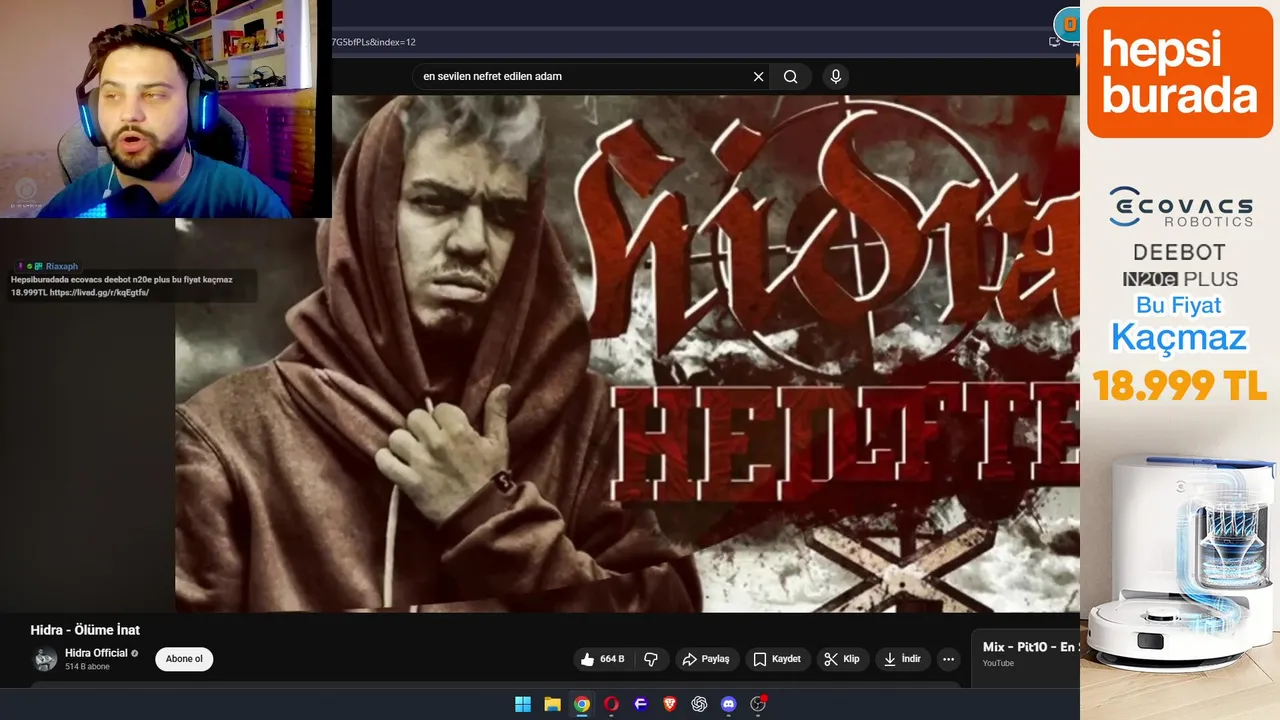Click install app icon in address bar
Viewport: 1280px width, 720px height.
point(1054,42)
